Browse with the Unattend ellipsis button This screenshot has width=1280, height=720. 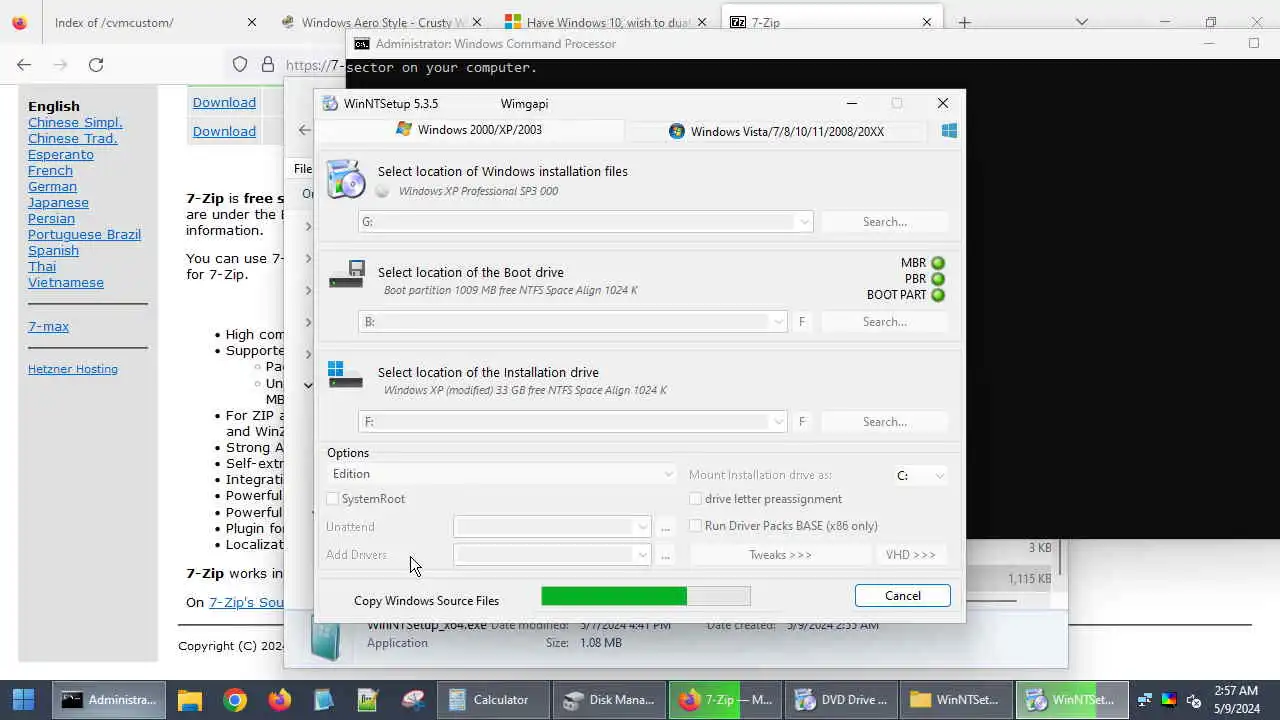pyautogui.click(x=666, y=527)
